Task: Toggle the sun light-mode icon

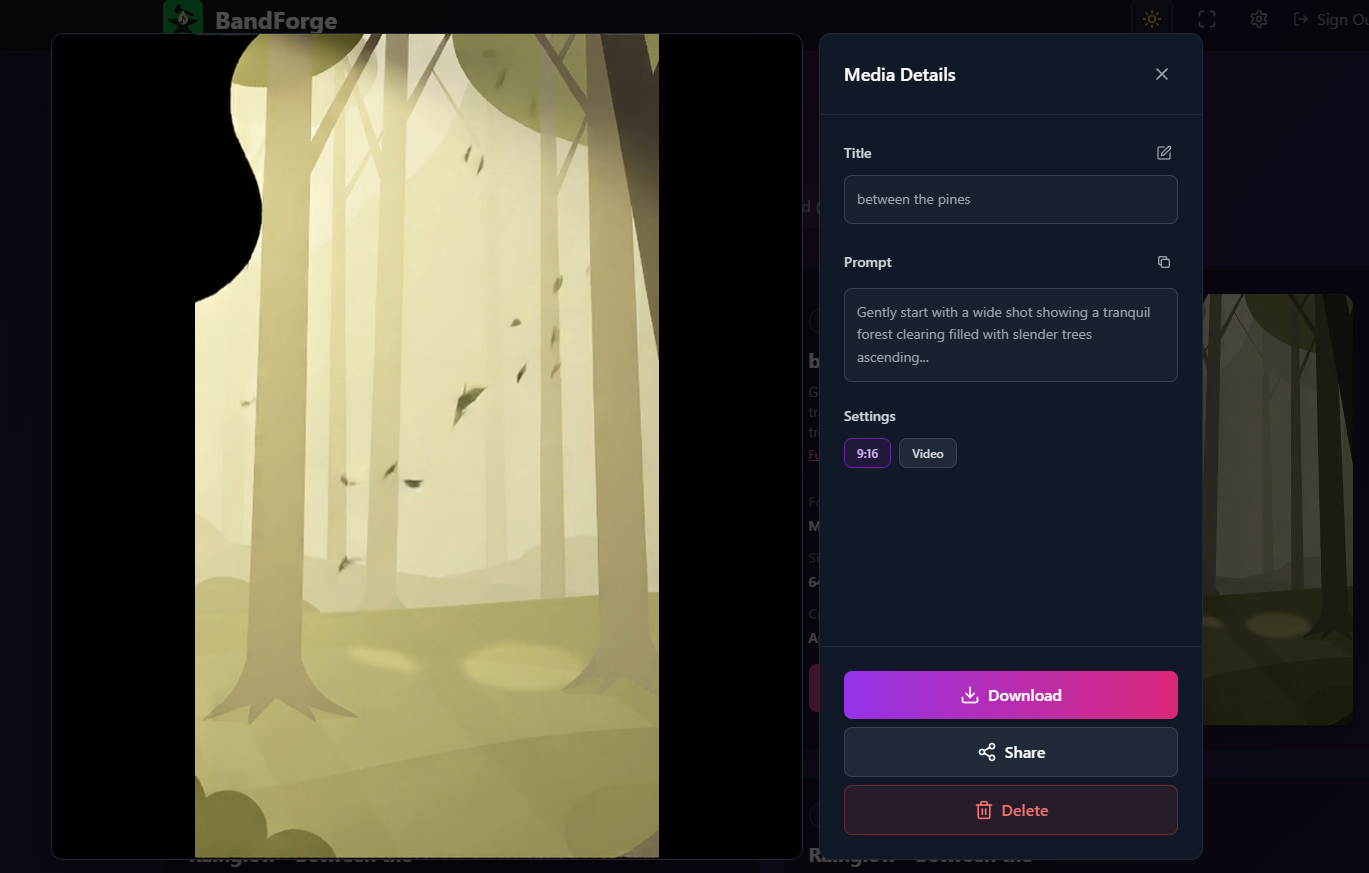Action: pyautogui.click(x=1152, y=19)
